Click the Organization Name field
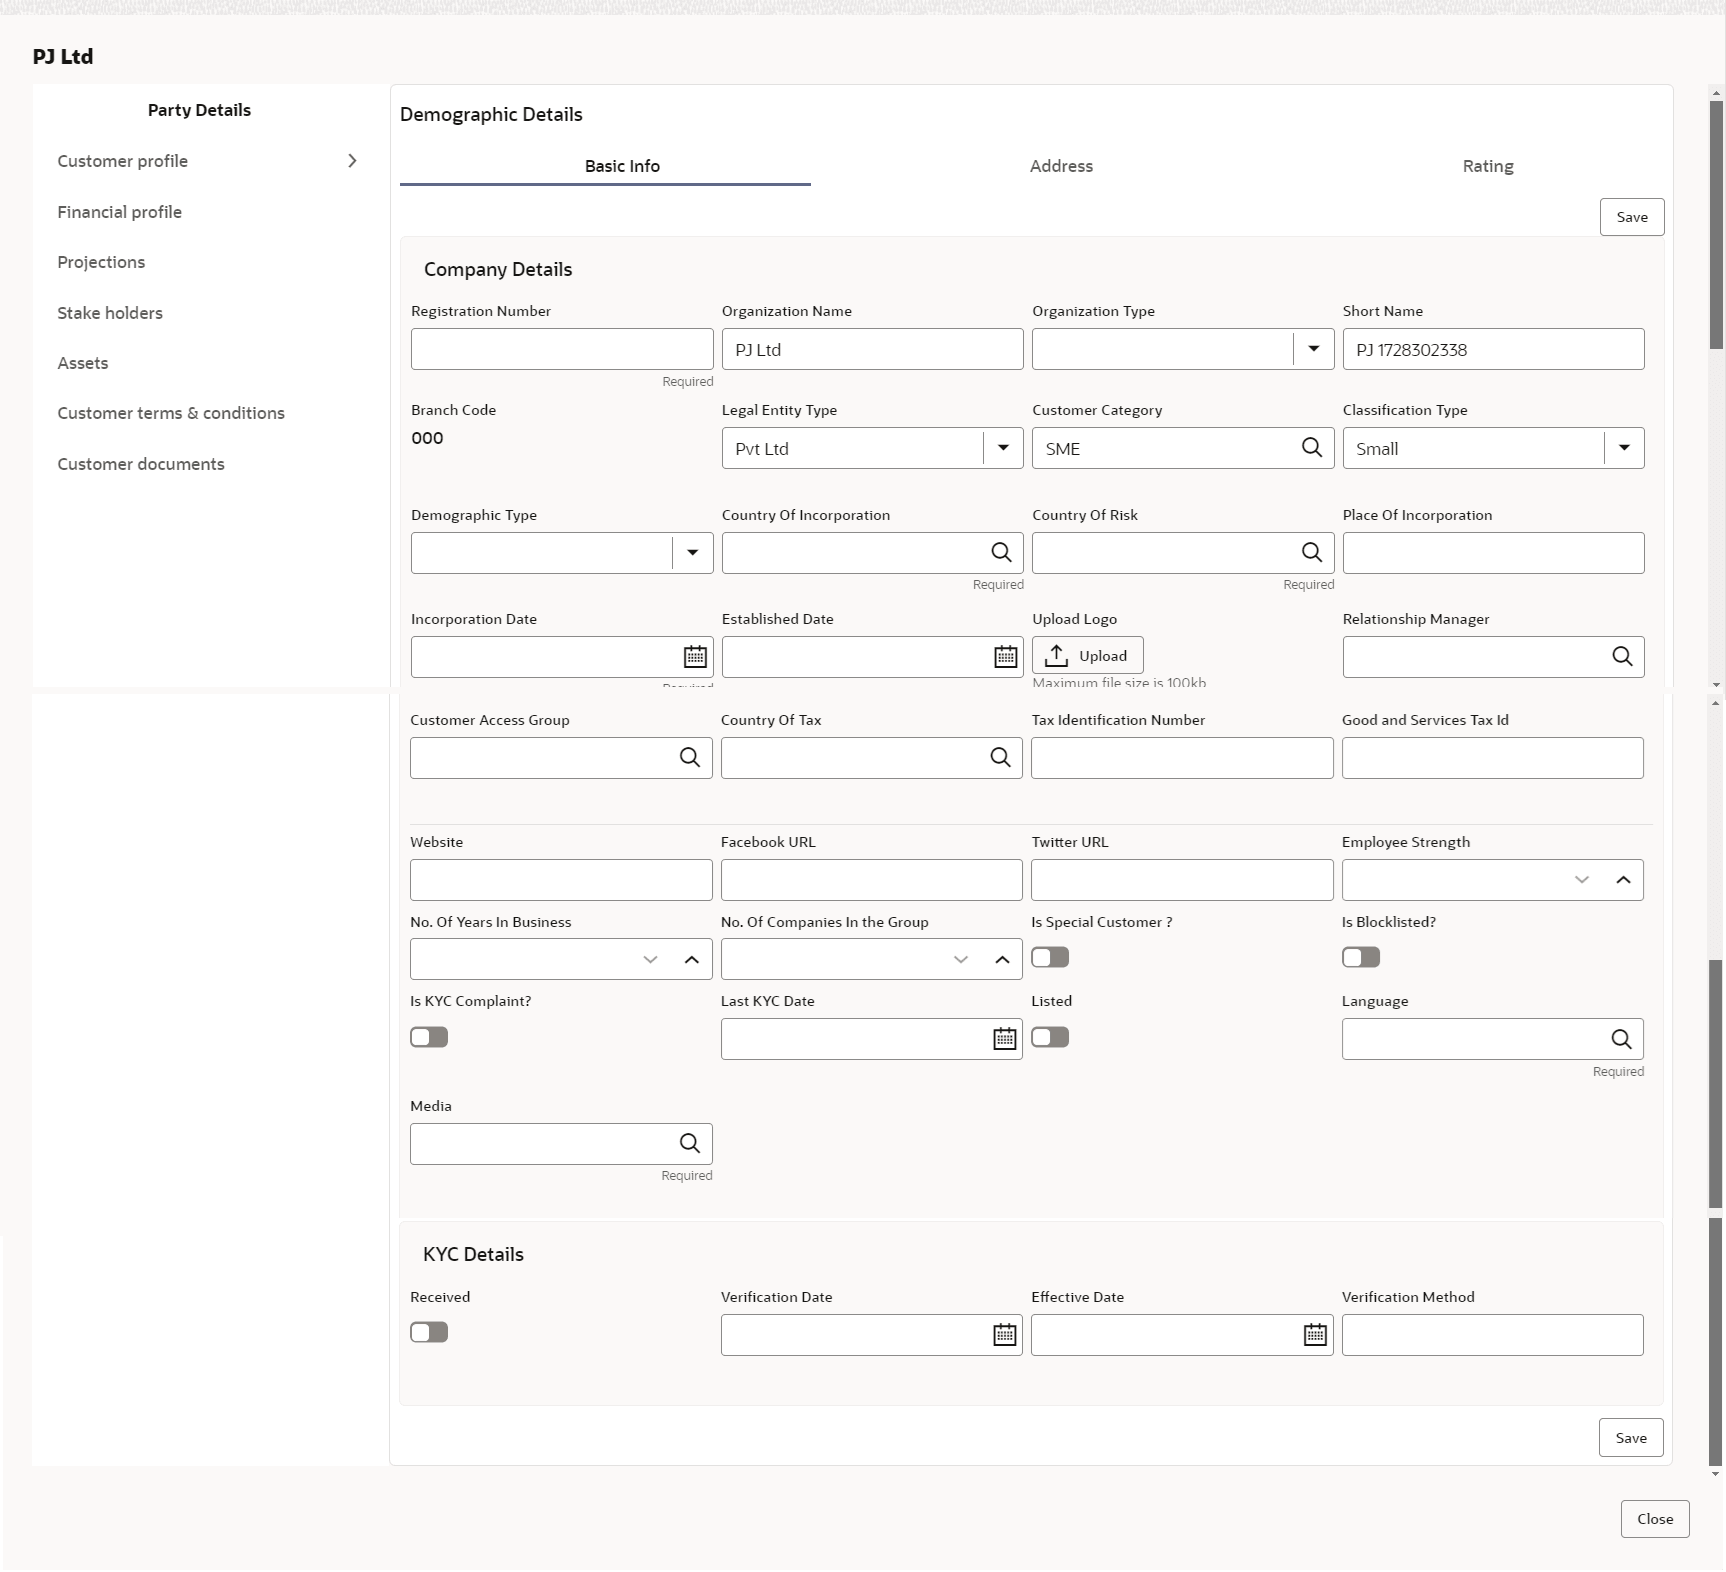Viewport: 1726px width, 1572px height. (872, 349)
